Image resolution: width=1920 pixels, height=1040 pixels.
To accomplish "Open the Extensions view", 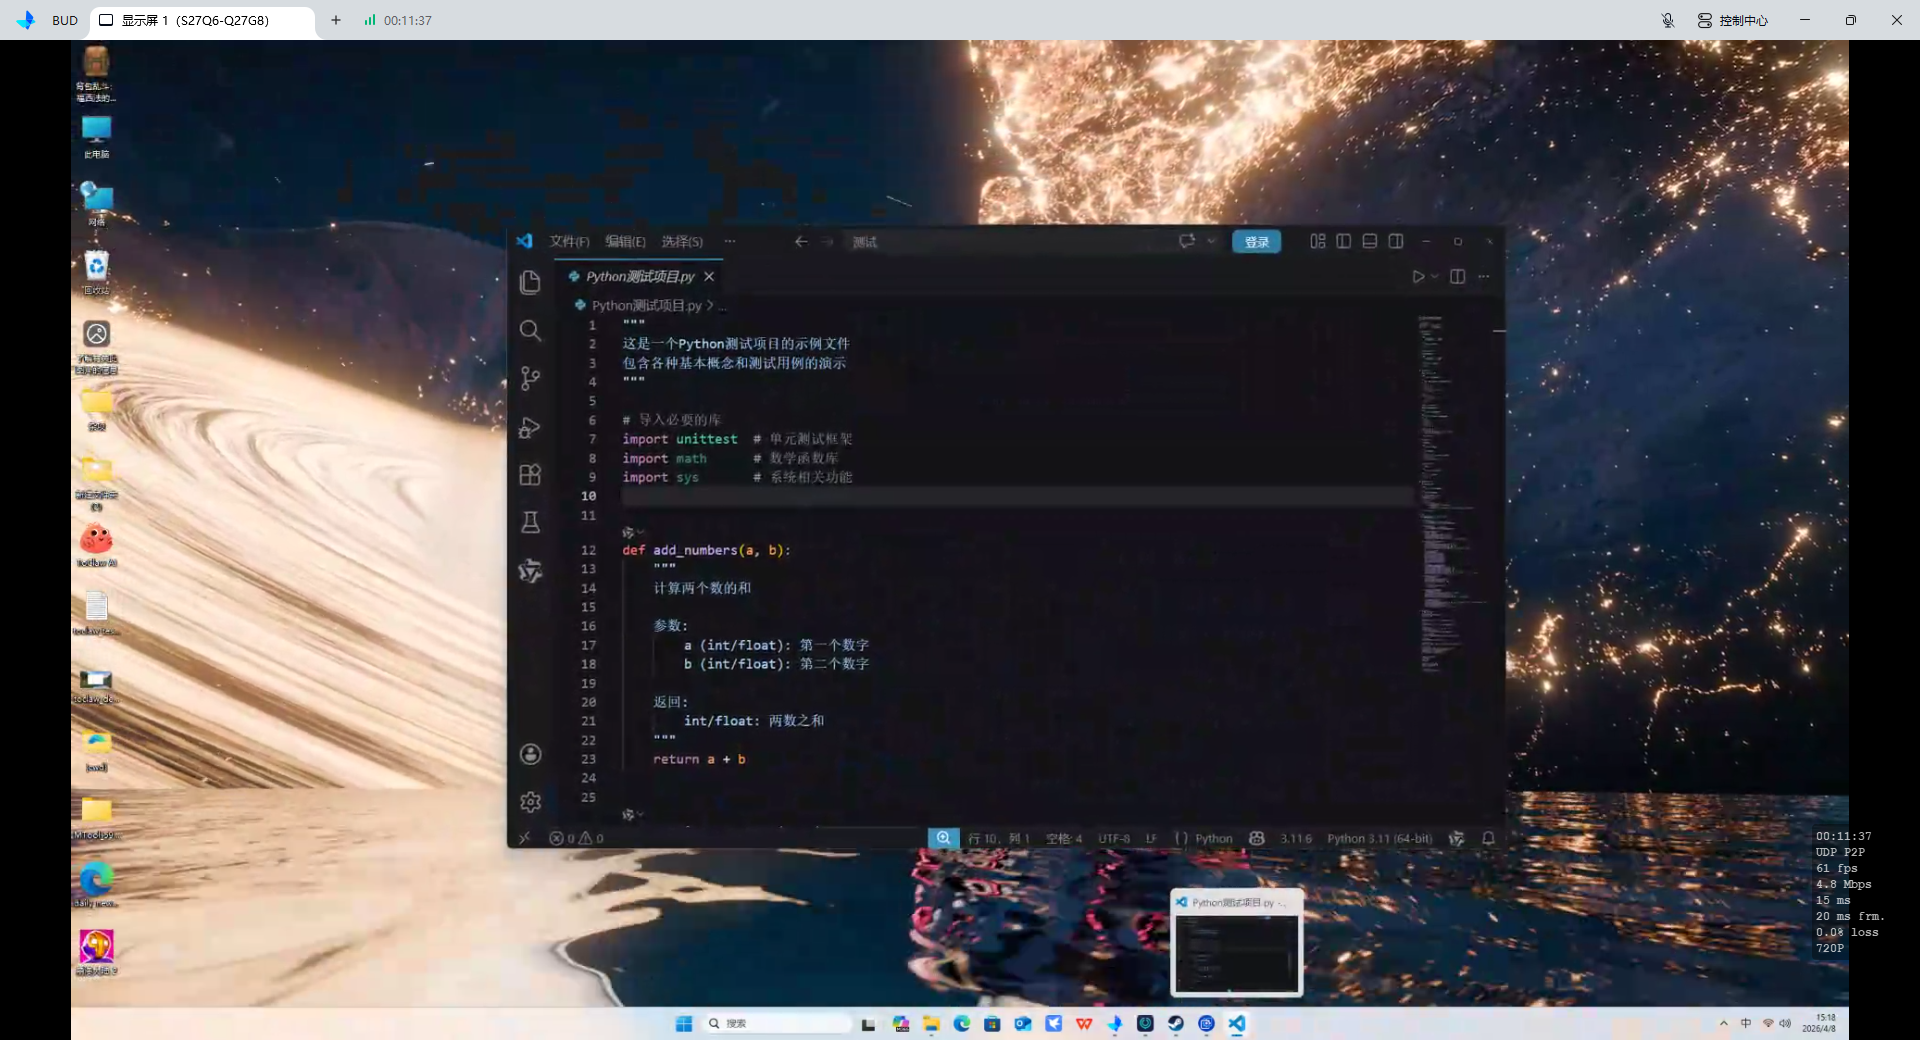I will tap(530, 475).
